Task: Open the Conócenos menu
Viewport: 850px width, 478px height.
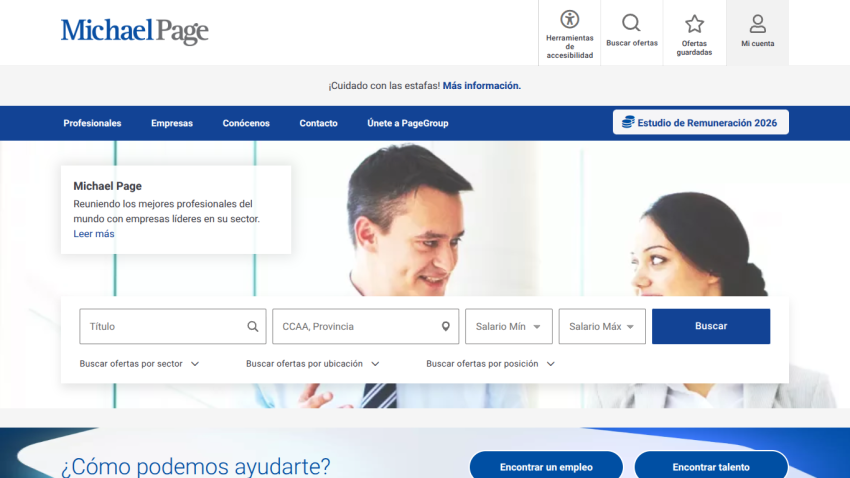Action: 246,123
